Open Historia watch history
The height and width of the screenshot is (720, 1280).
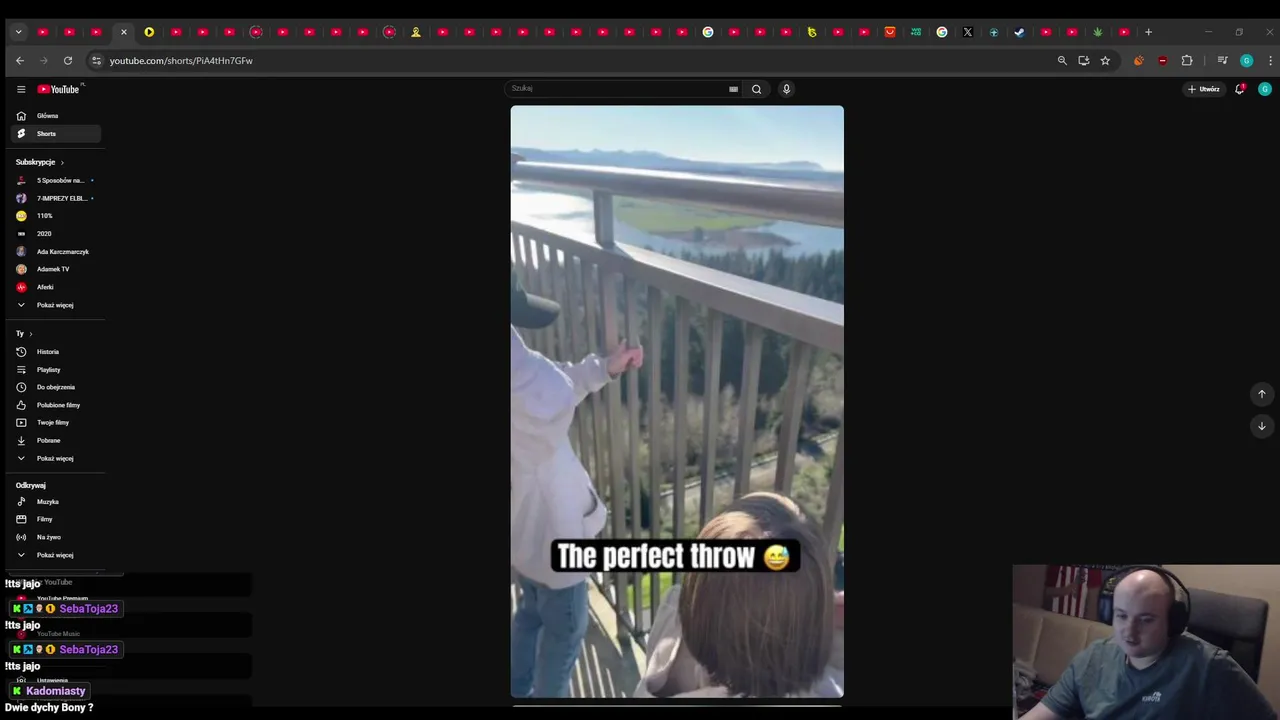56,352
